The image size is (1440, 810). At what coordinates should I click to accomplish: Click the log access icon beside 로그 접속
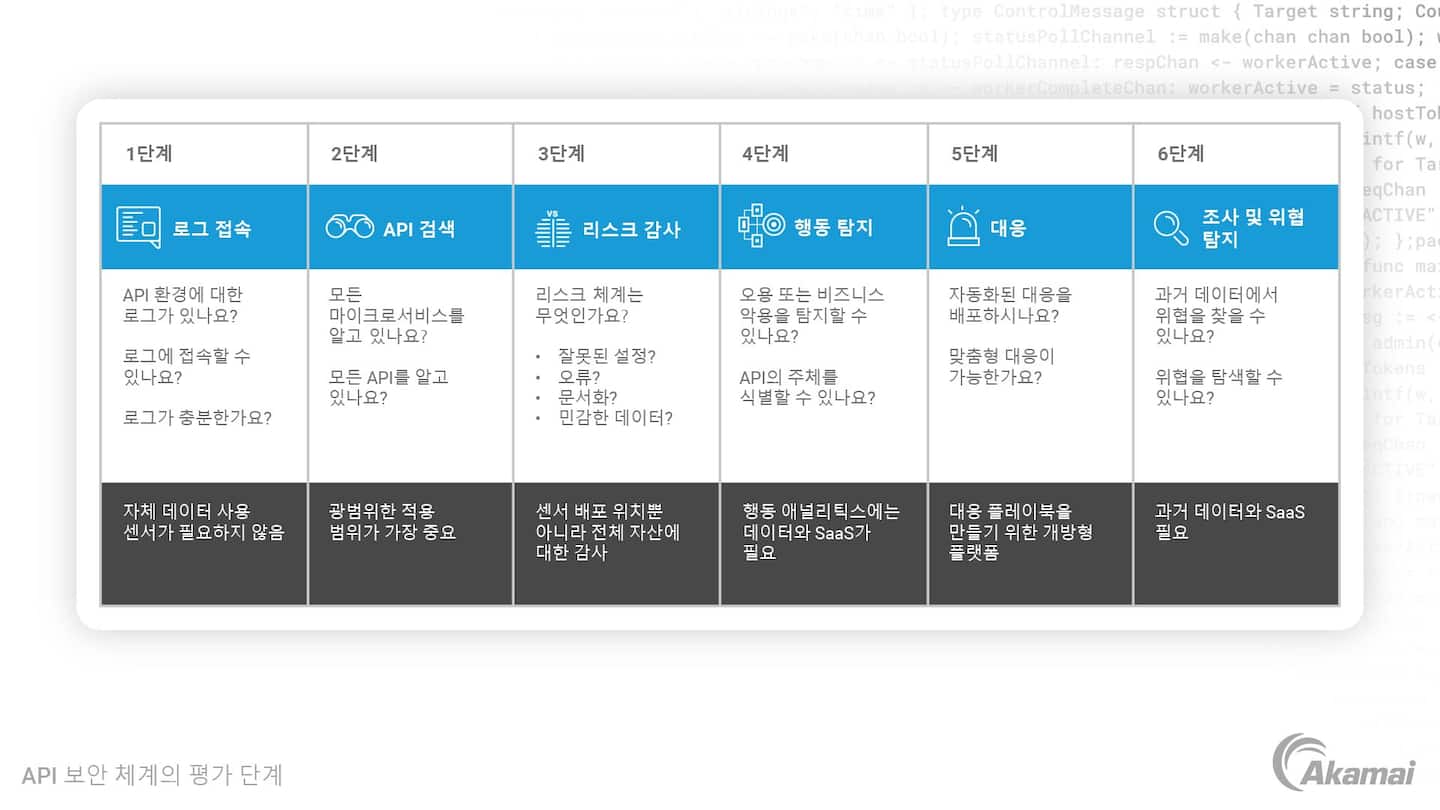(x=138, y=228)
